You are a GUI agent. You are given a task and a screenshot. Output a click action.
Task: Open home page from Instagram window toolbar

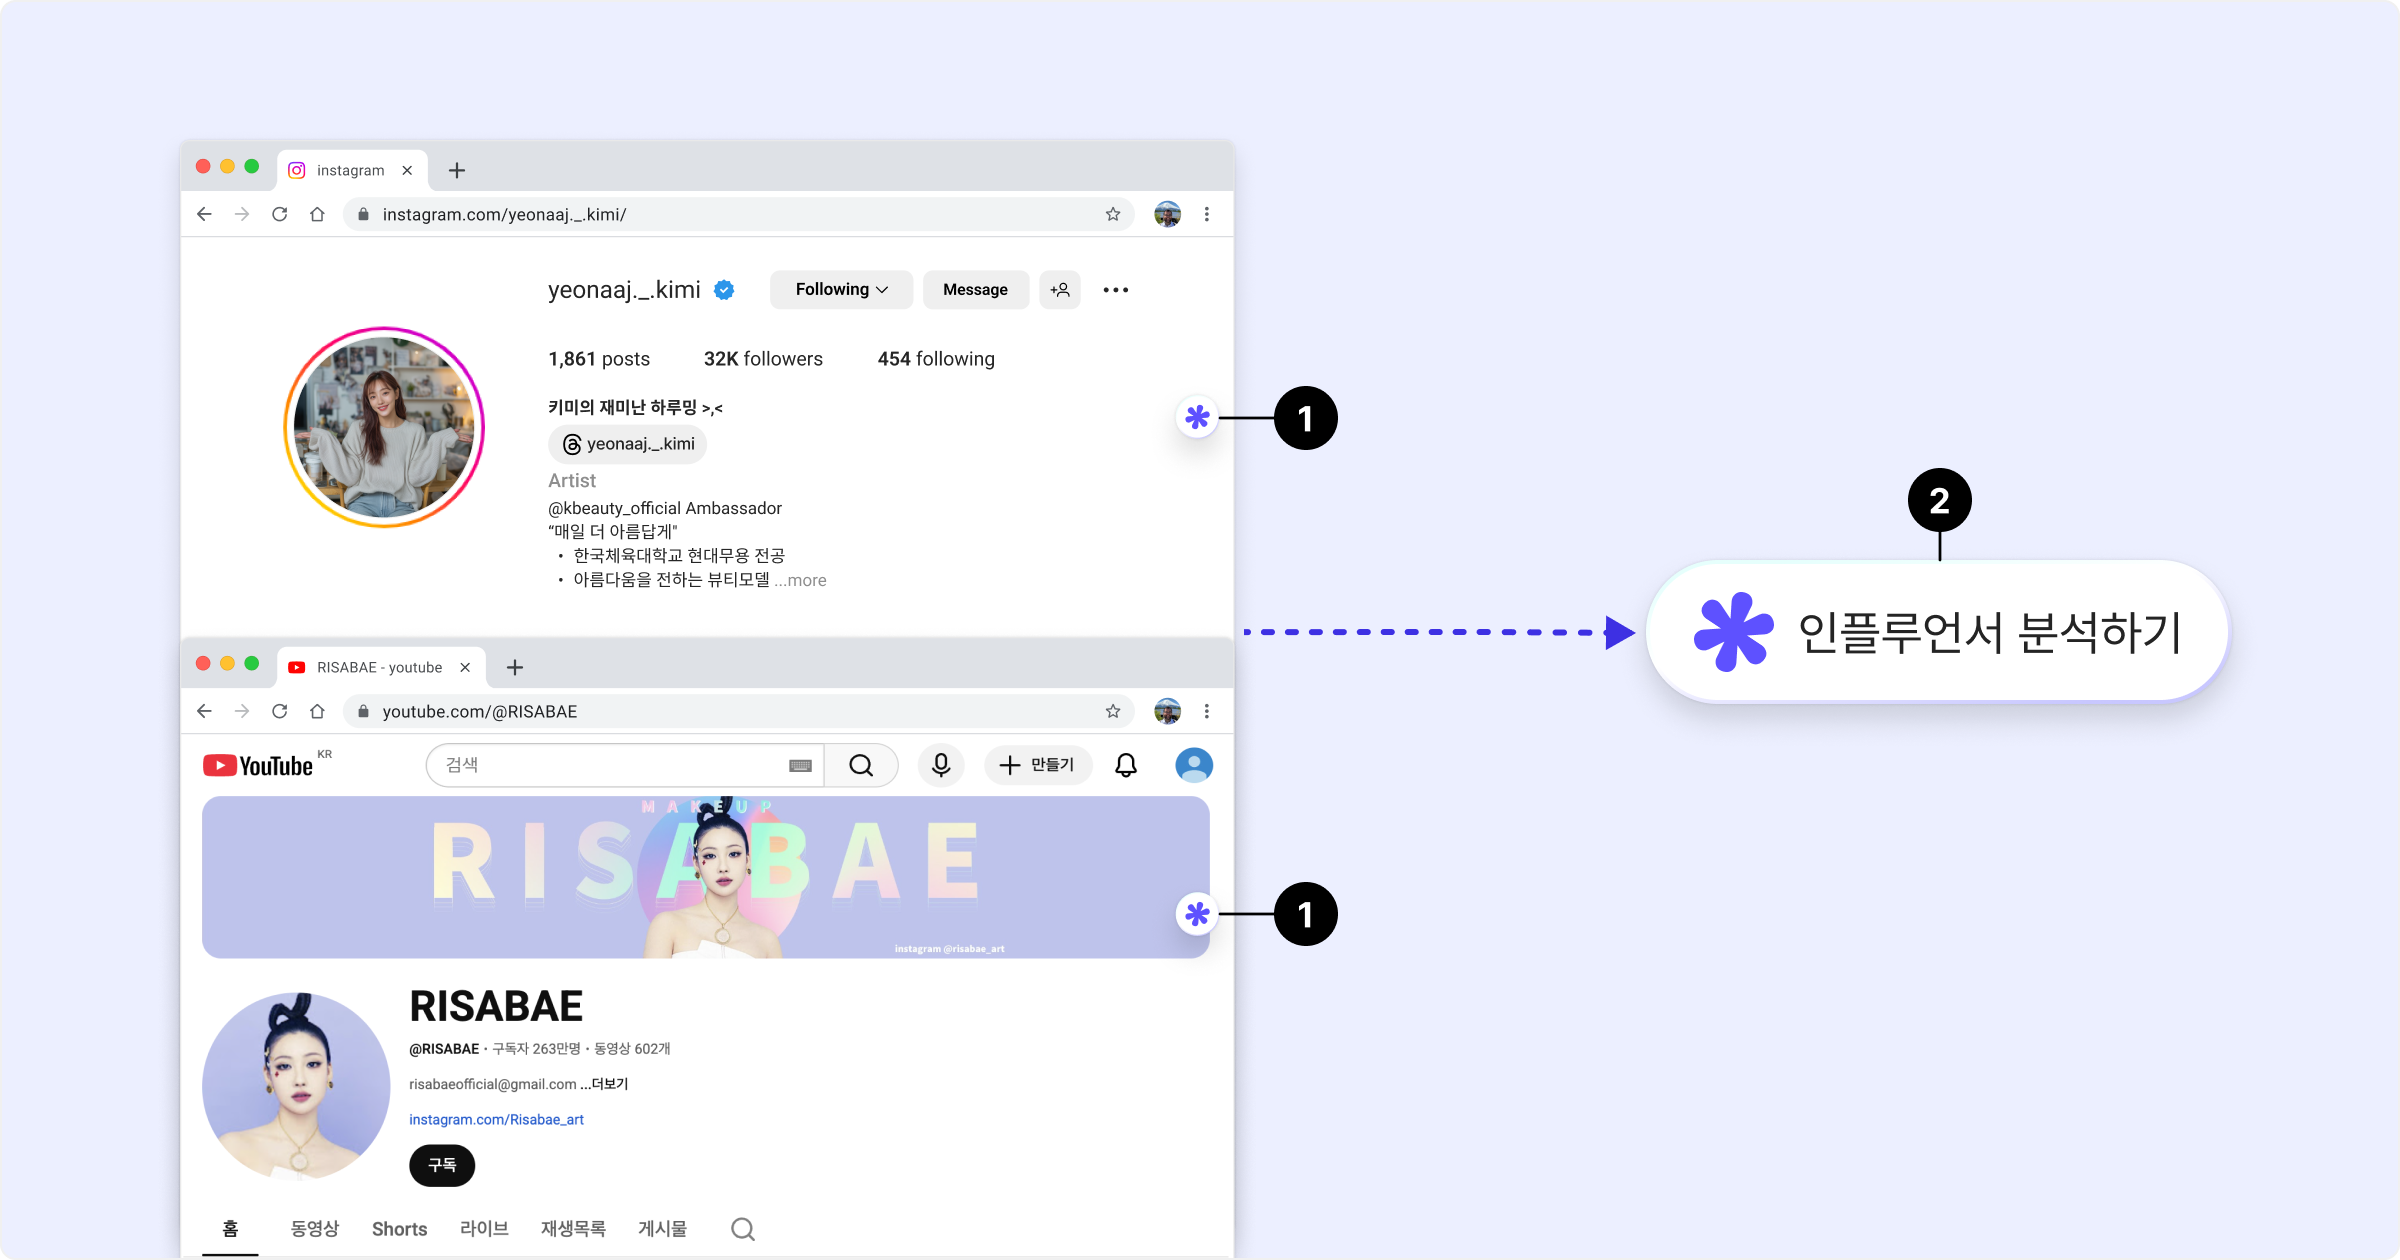coord(317,214)
